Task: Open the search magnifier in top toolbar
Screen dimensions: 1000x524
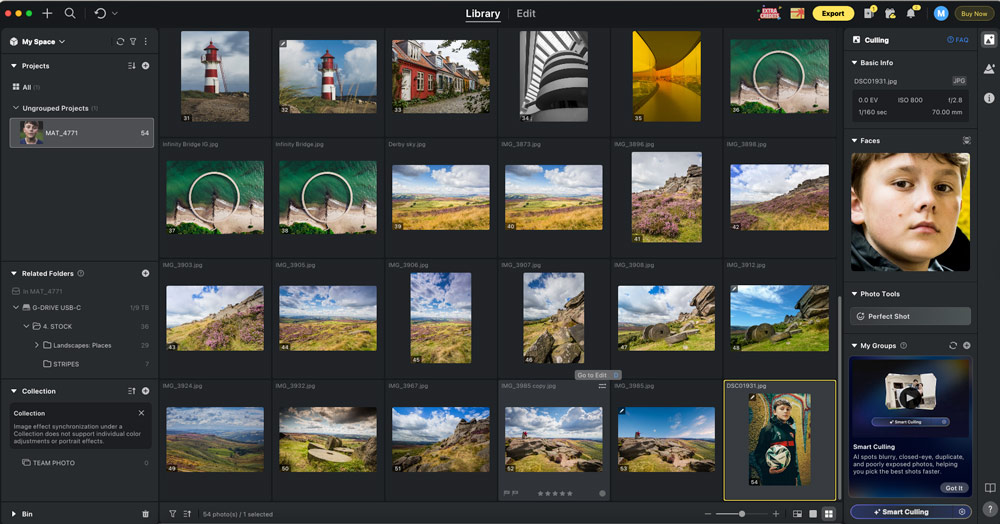Action: point(70,13)
